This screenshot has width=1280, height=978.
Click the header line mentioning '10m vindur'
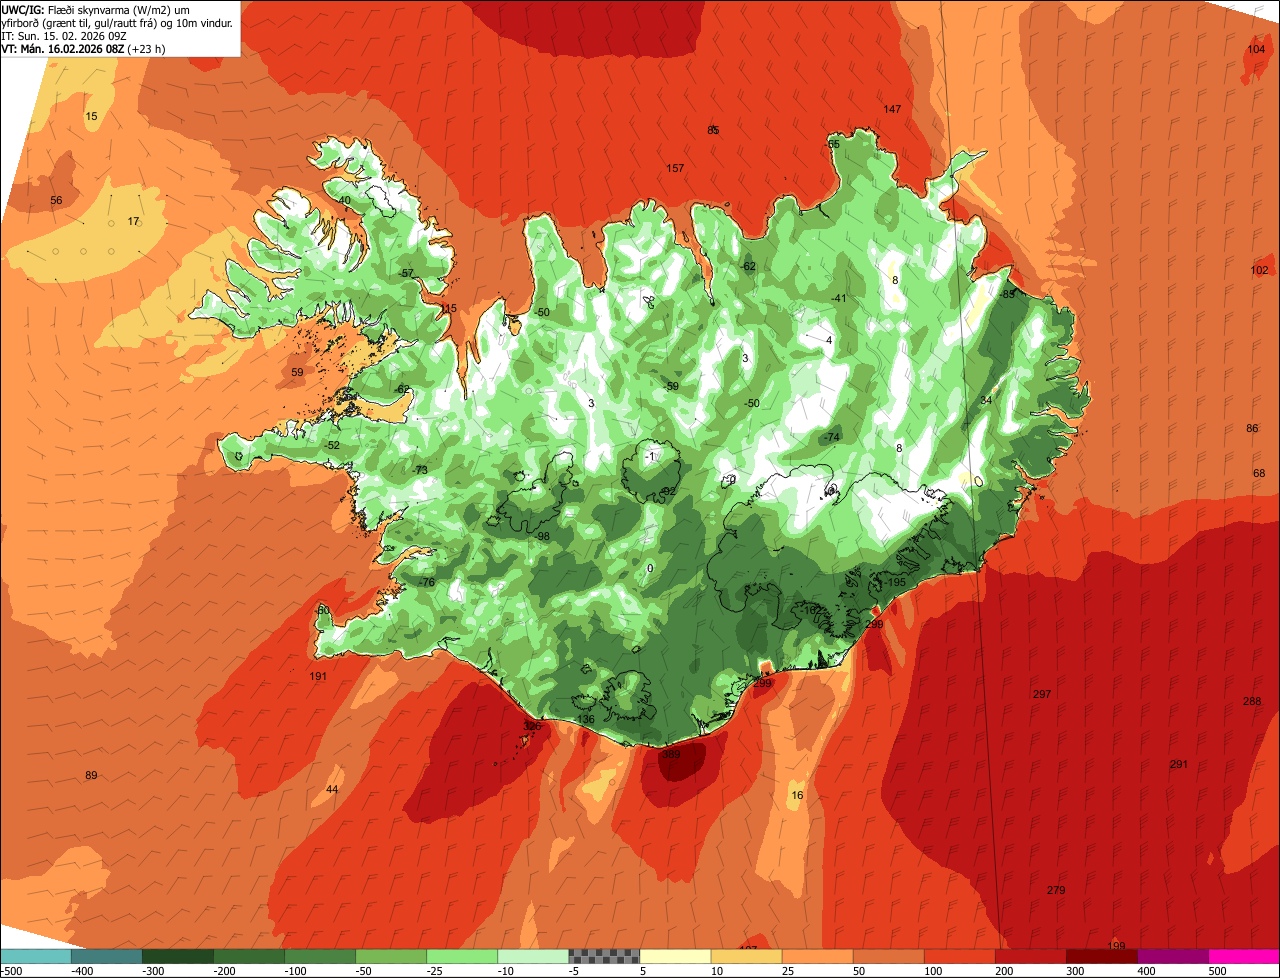click(117, 22)
